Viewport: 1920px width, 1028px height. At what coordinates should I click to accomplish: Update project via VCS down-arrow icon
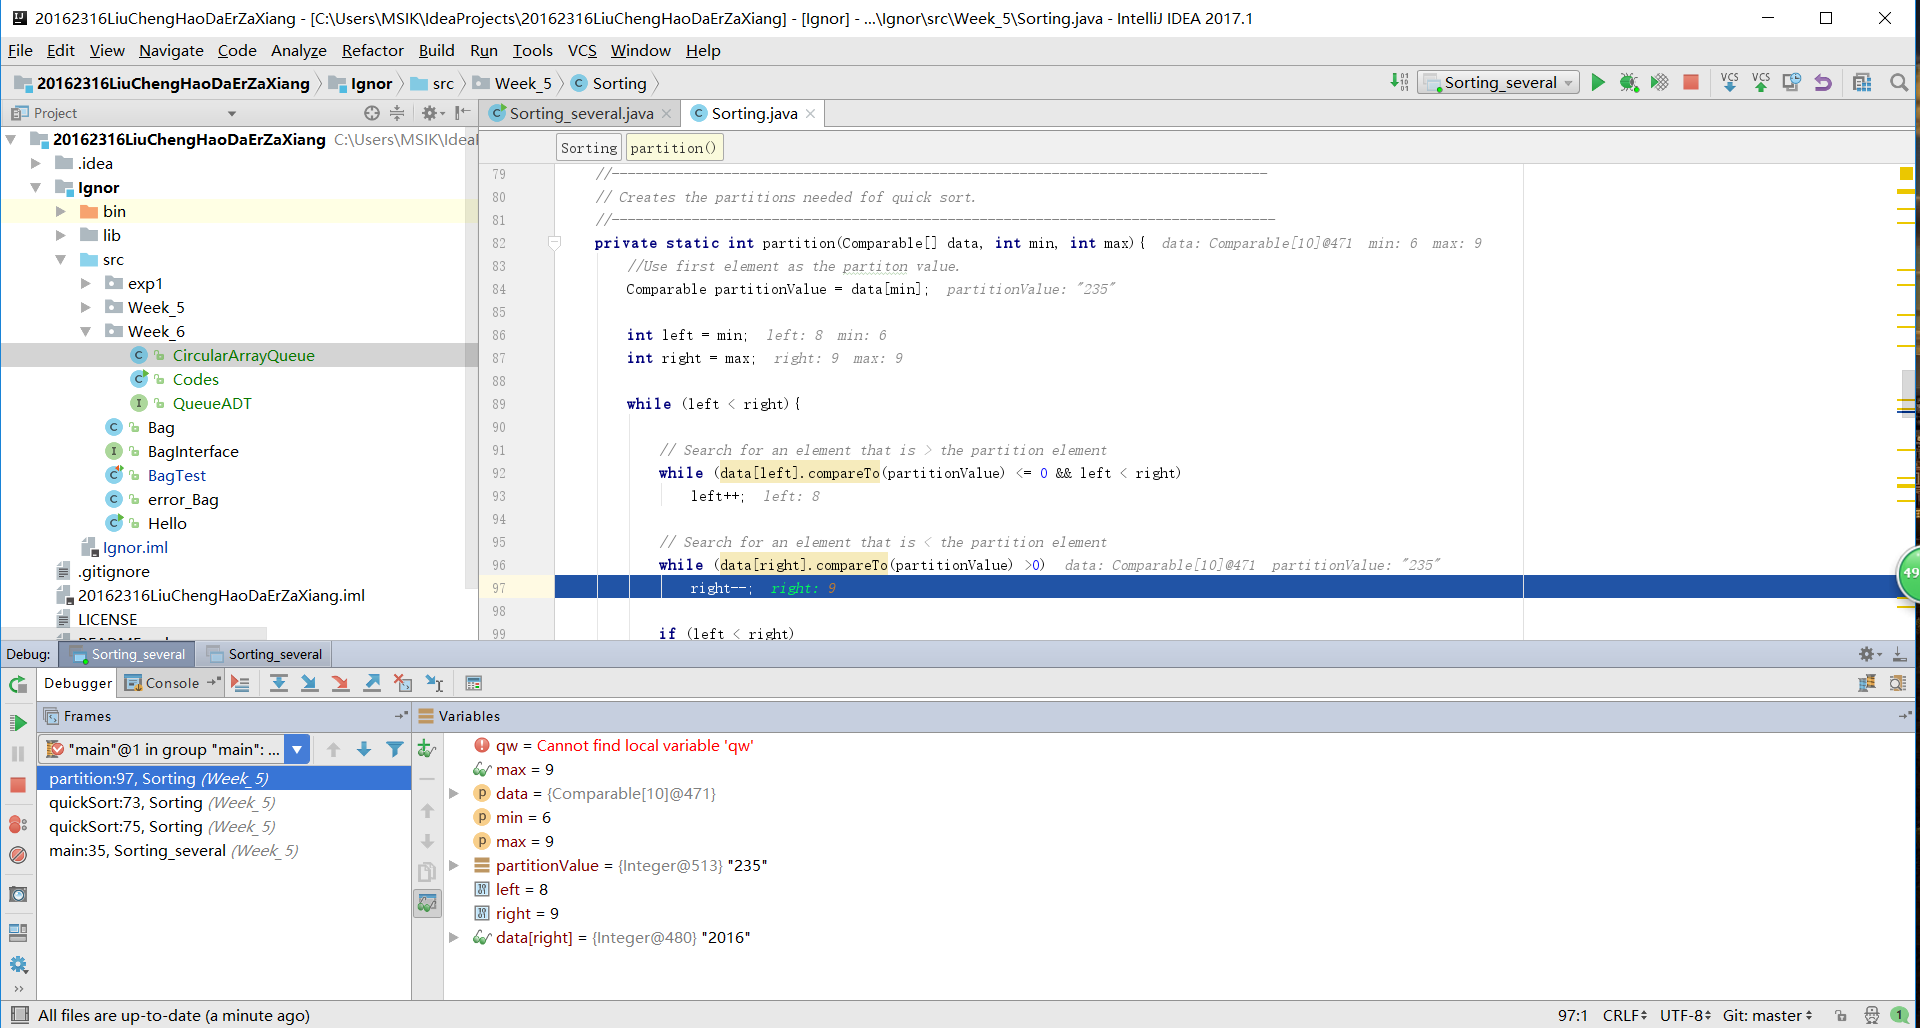pyautogui.click(x=1730, y=82)
